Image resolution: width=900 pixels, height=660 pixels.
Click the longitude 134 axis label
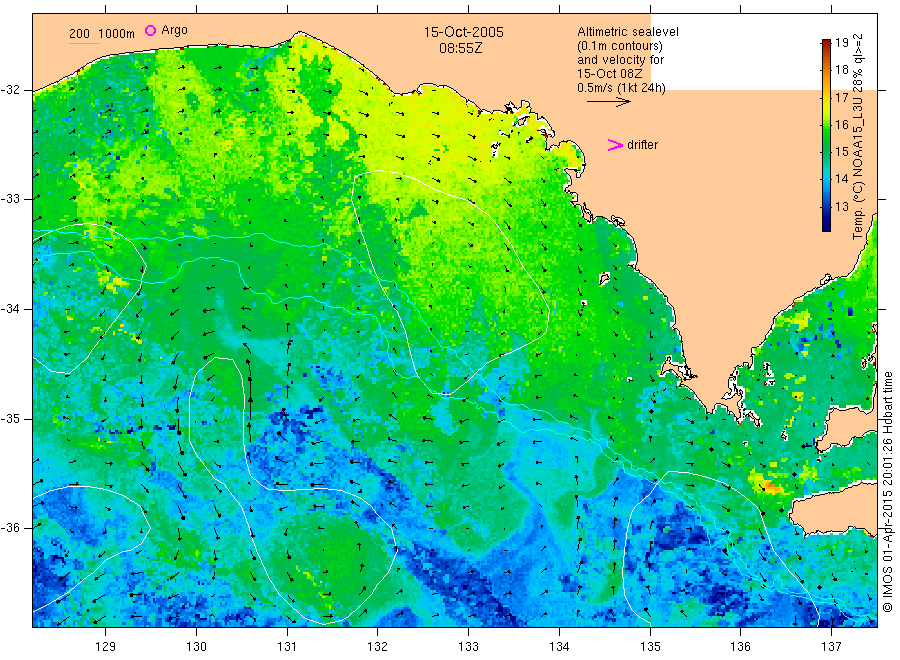559,647
